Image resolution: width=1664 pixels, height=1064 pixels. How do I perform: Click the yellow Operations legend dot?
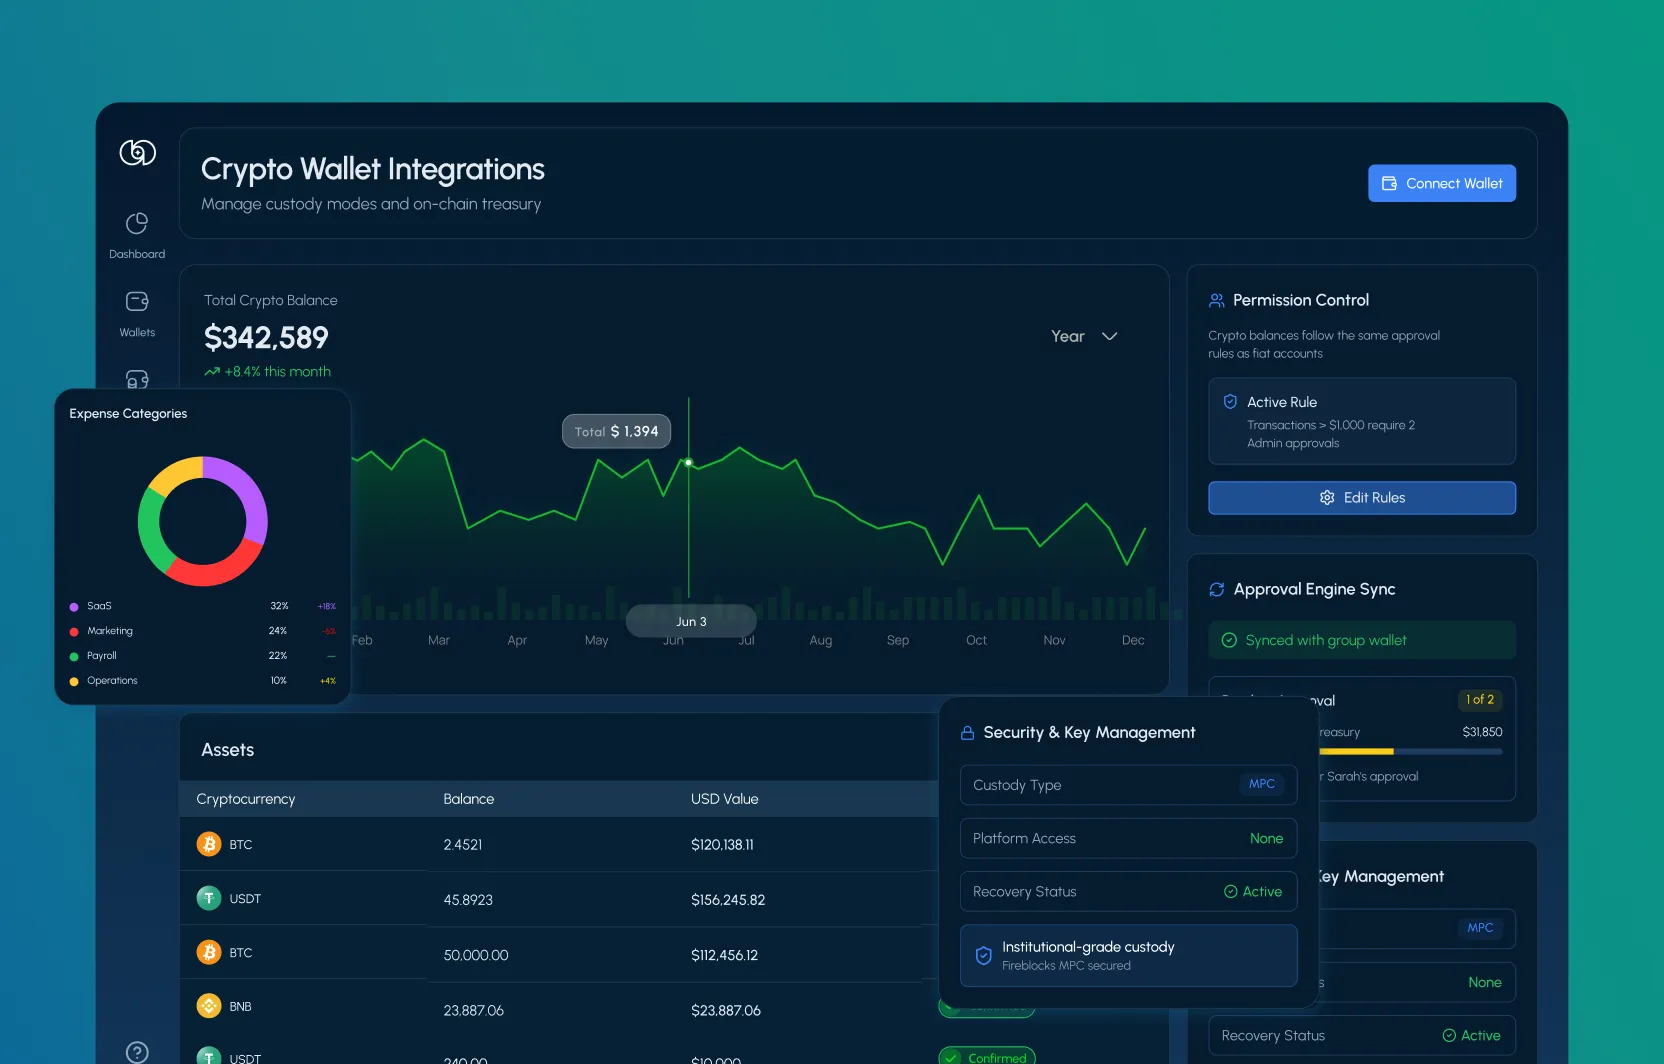[74, 682]
